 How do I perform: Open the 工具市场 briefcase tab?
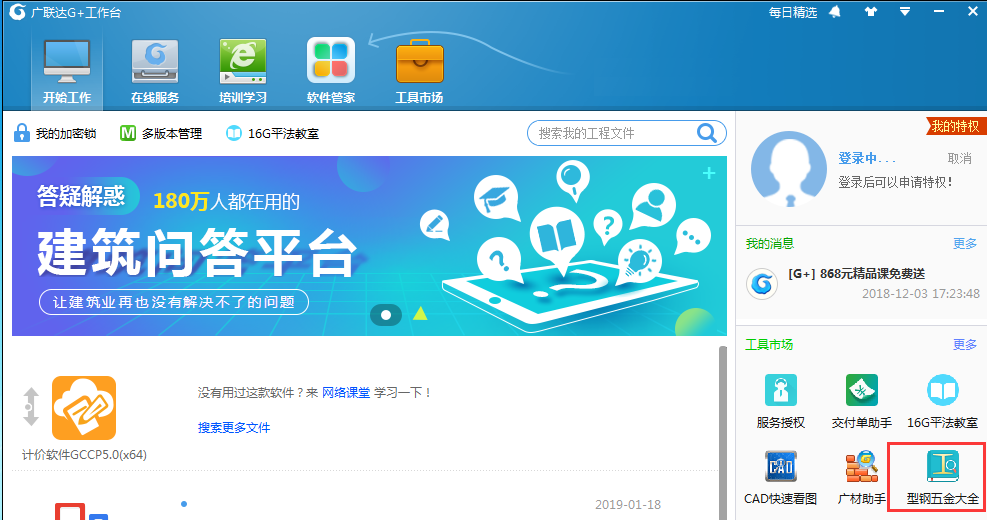click(419, 71)
